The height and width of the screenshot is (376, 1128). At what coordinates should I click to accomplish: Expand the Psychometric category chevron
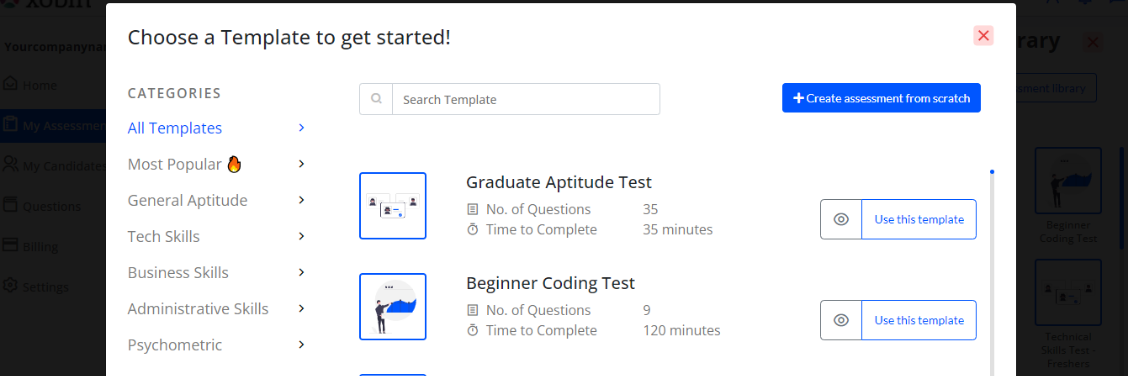[301, 344]
